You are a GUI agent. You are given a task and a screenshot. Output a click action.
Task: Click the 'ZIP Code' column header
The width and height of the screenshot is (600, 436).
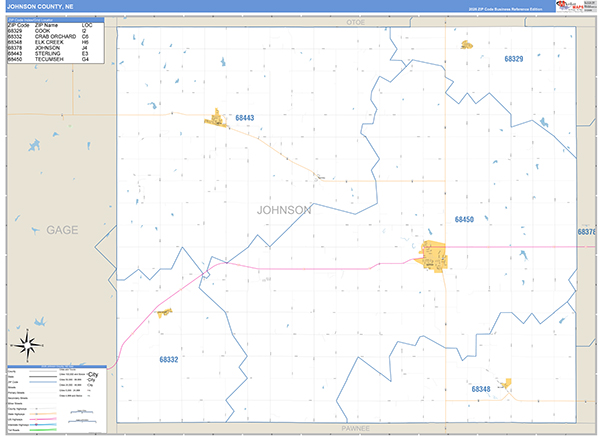point(18,25)
